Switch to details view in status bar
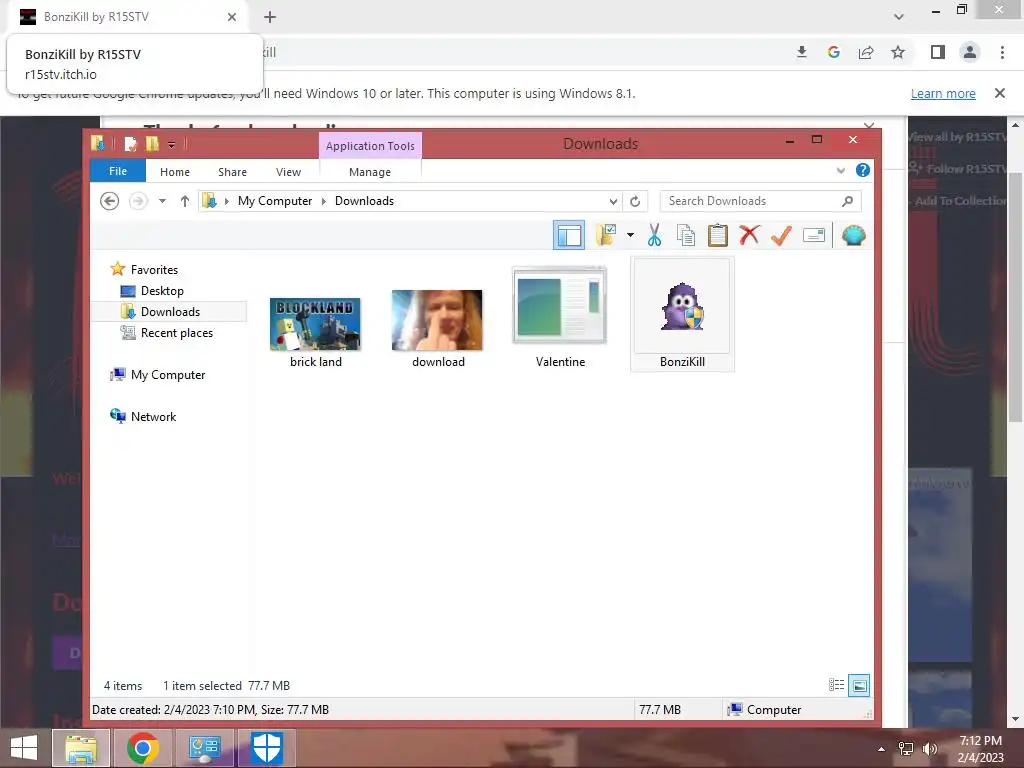 tap(837, 685)
